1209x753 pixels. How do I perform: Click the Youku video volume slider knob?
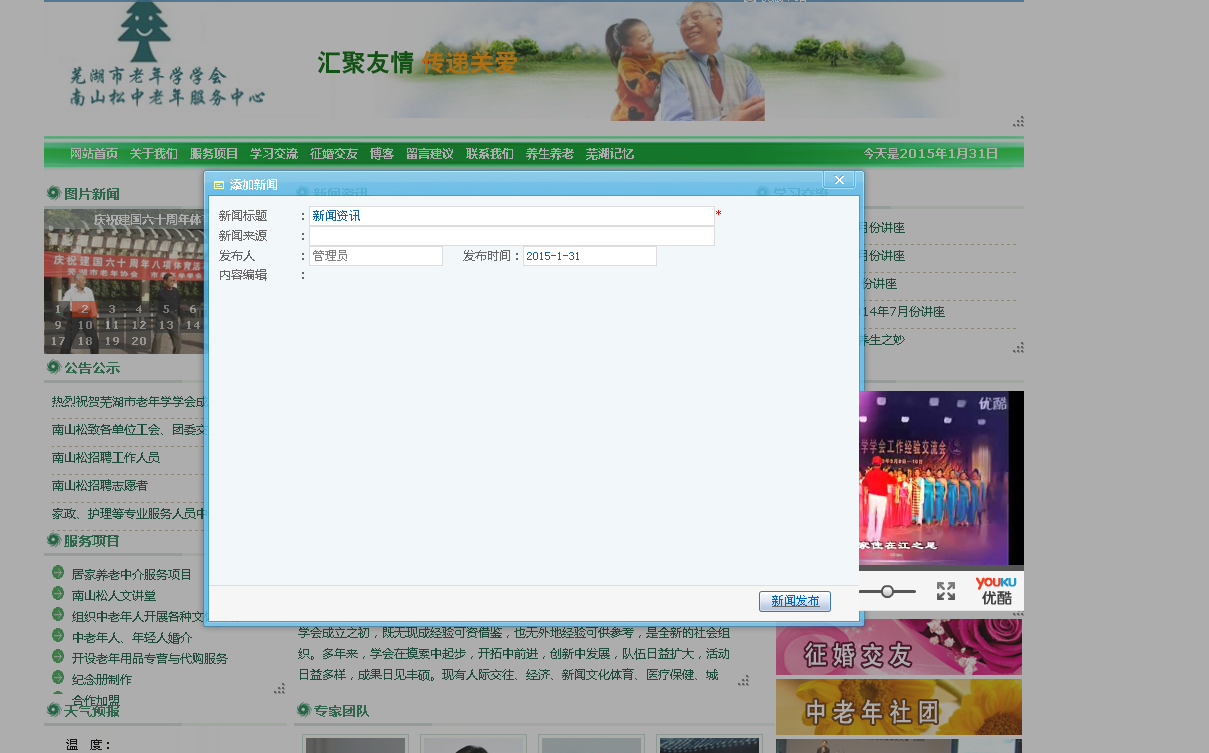point(887,591)
